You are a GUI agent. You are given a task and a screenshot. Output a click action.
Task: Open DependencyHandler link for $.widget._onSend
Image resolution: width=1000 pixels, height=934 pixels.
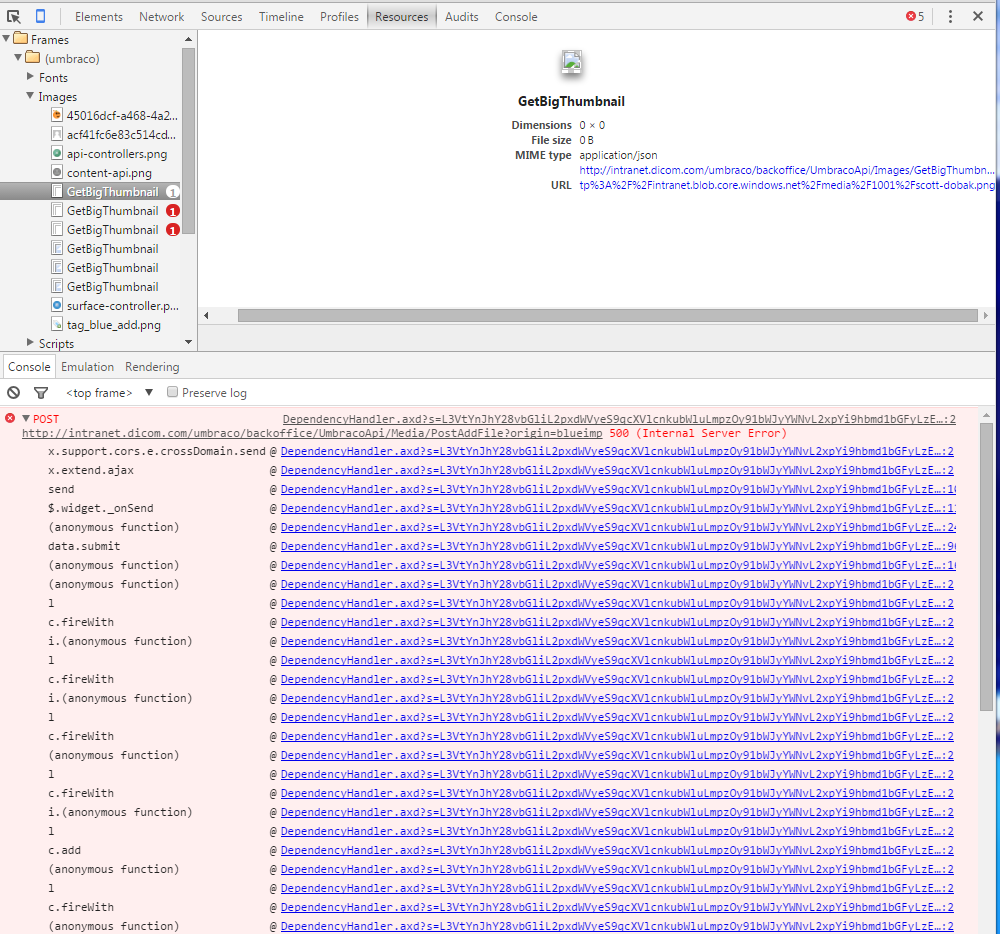pos(617,508)
